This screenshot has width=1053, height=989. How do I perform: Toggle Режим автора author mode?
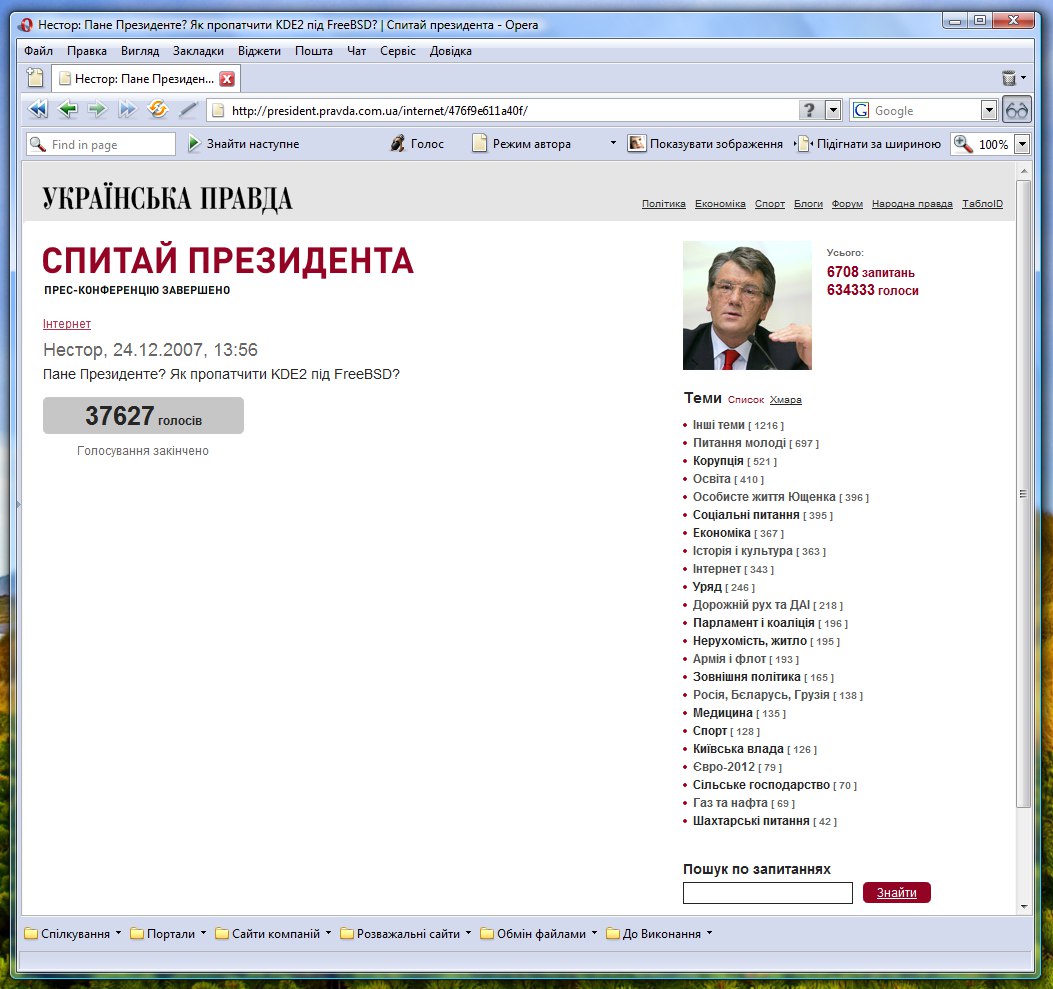(x=521, y=144)
